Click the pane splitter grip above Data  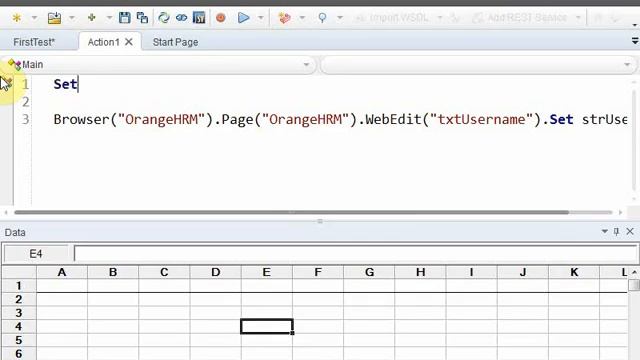click(320, 221)
